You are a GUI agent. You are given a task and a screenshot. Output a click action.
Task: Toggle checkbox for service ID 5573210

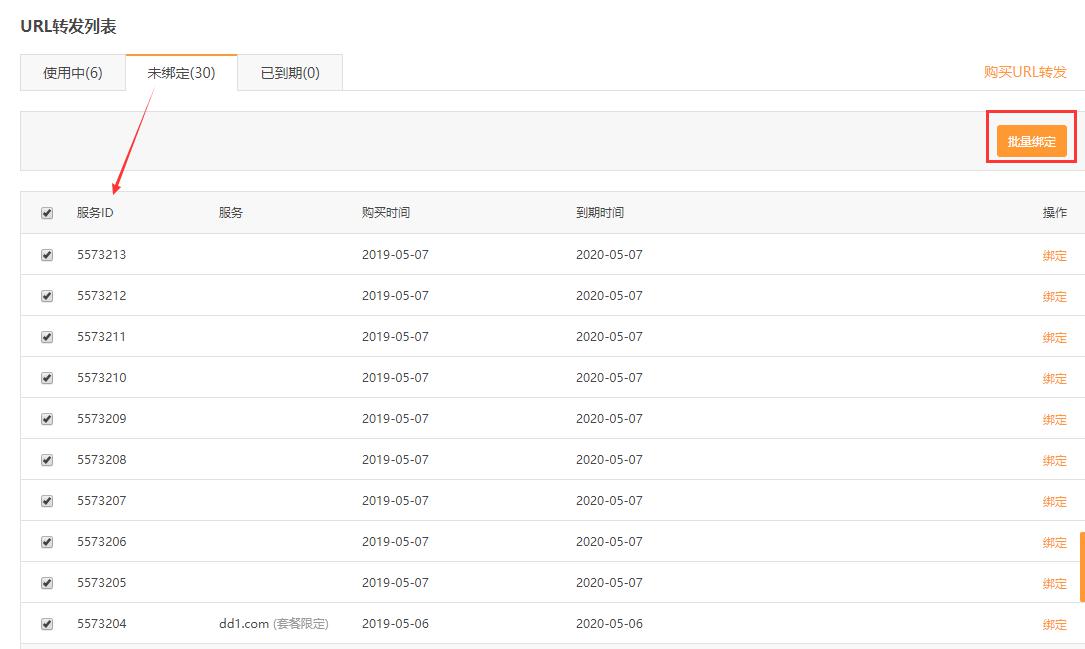pos(47,378)
